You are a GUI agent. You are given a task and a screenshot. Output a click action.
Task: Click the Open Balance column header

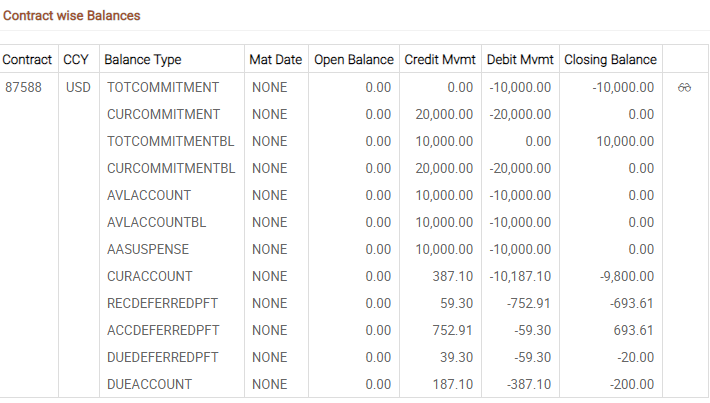click(352, 60)
